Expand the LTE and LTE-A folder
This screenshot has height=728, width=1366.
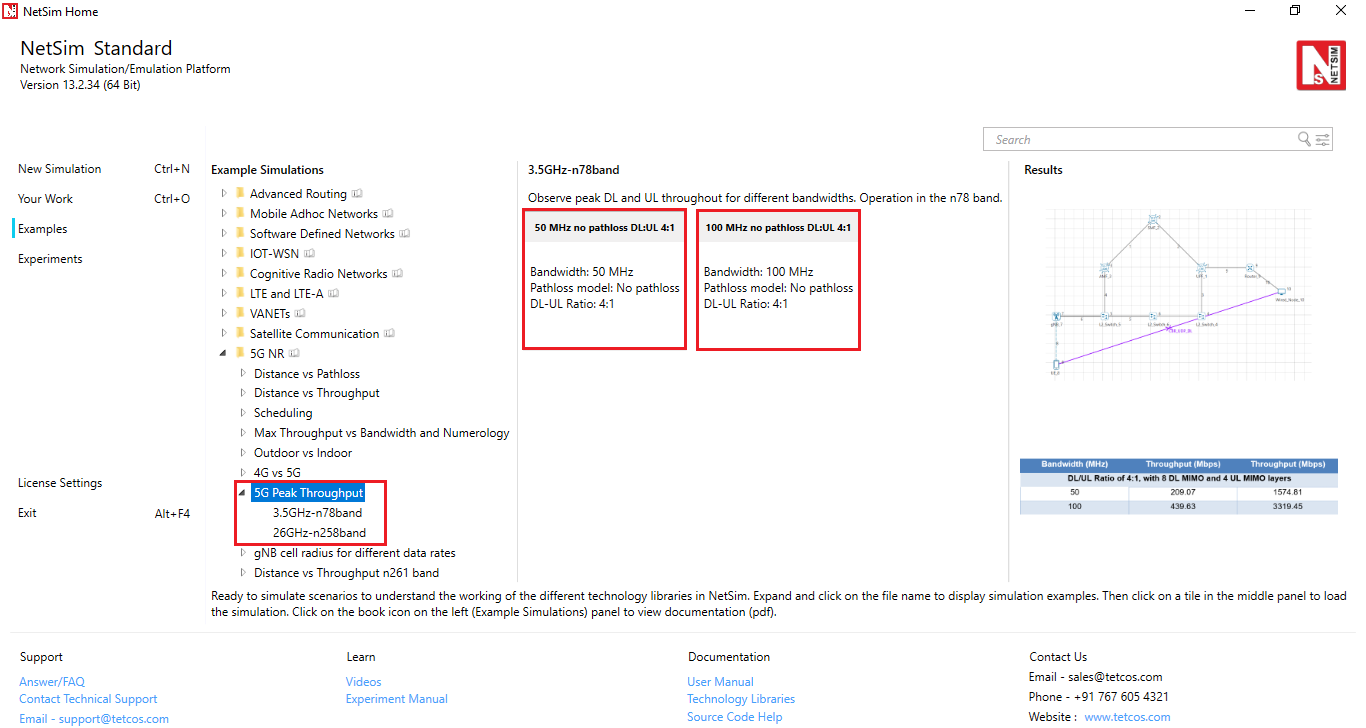224,294
